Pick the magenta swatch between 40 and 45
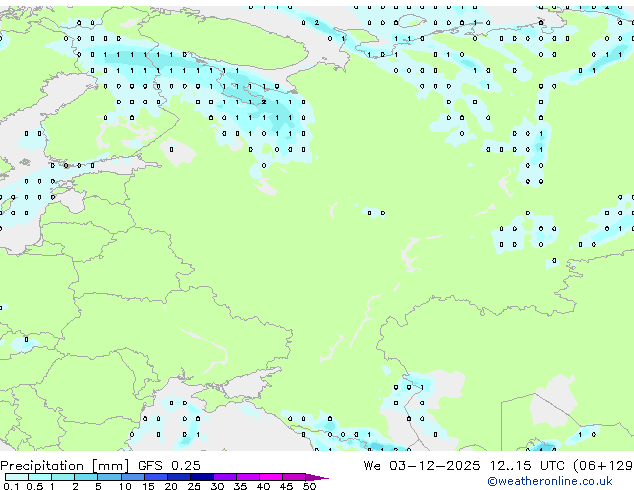 (271, 477)
